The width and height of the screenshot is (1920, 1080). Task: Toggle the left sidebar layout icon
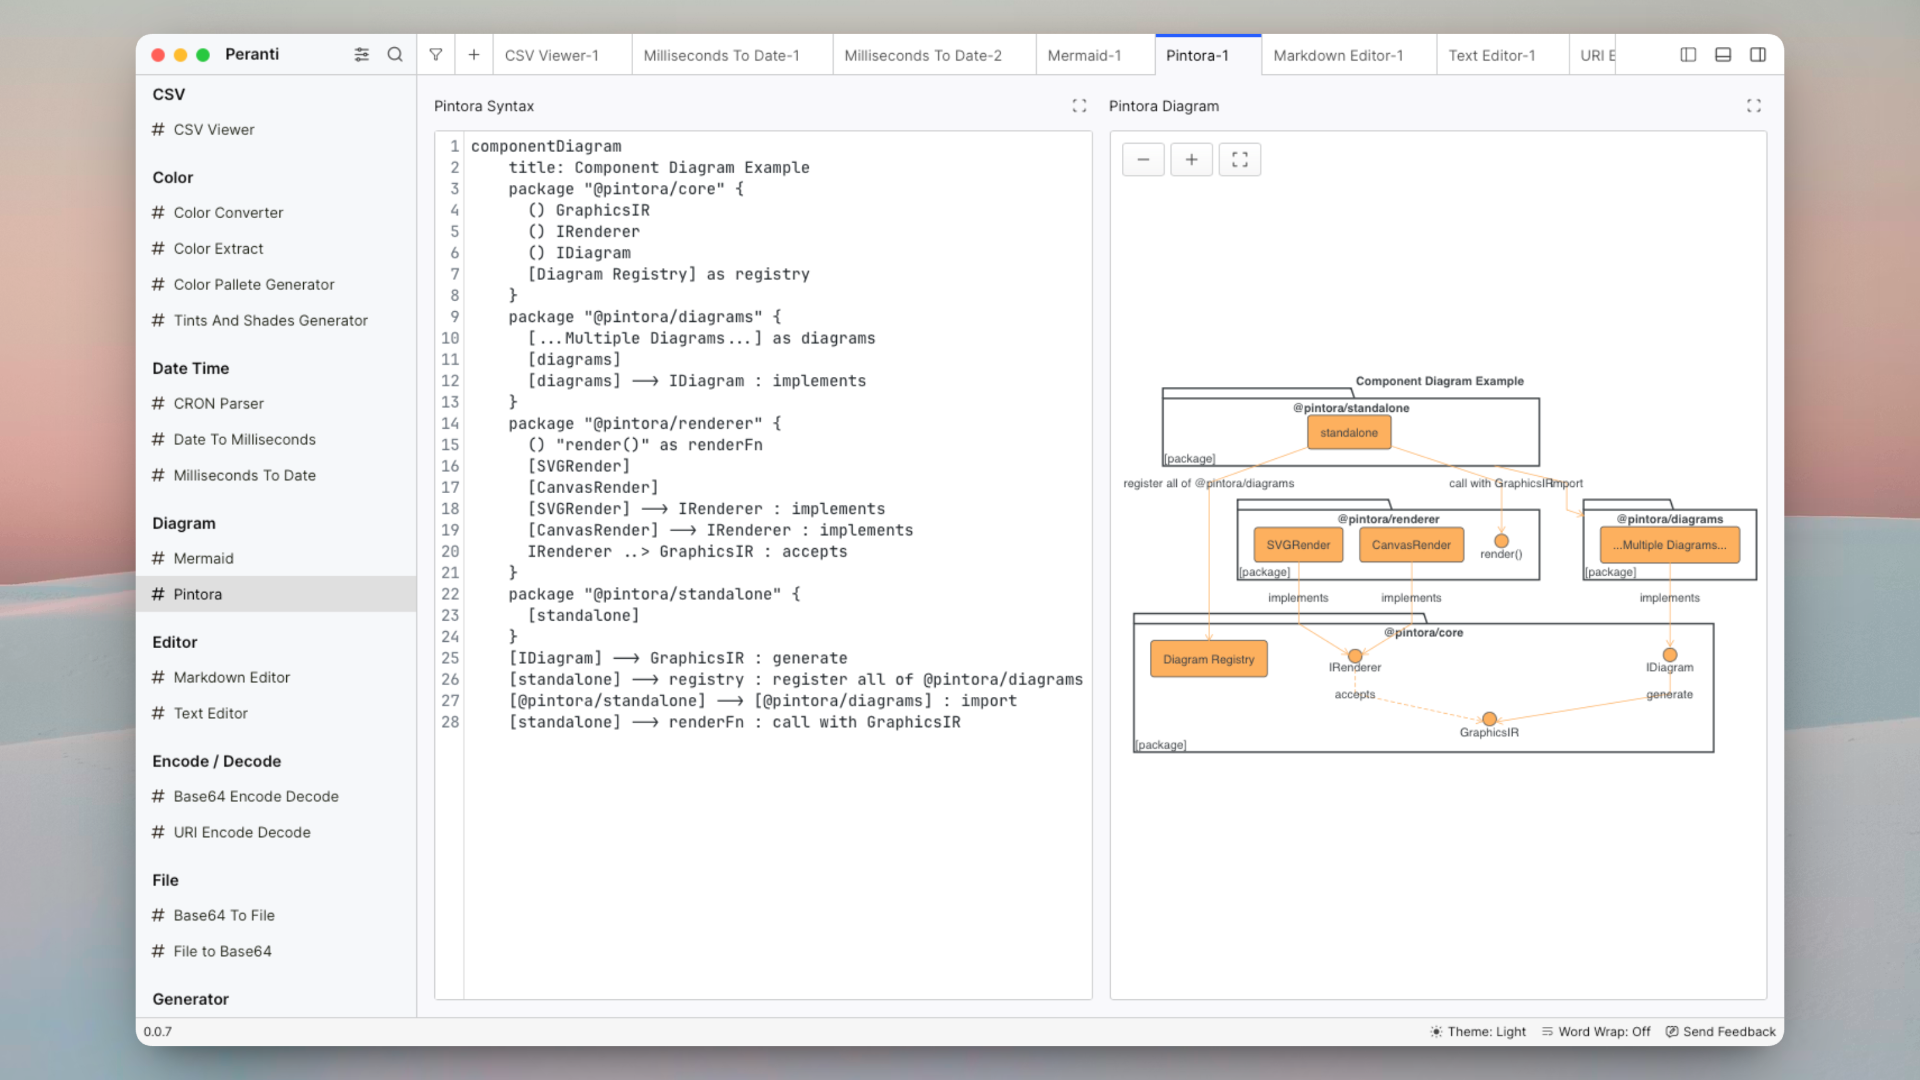(x=1688, y=55)
